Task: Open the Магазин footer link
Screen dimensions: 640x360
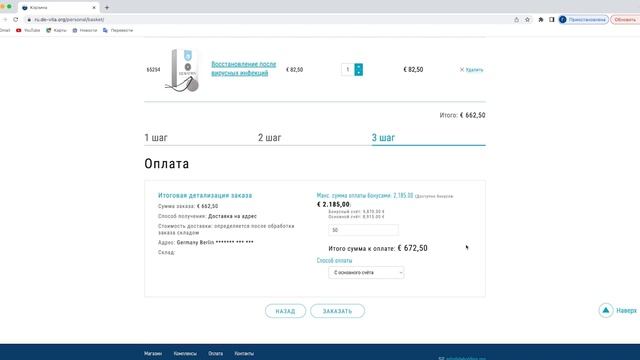Action: 153,353
